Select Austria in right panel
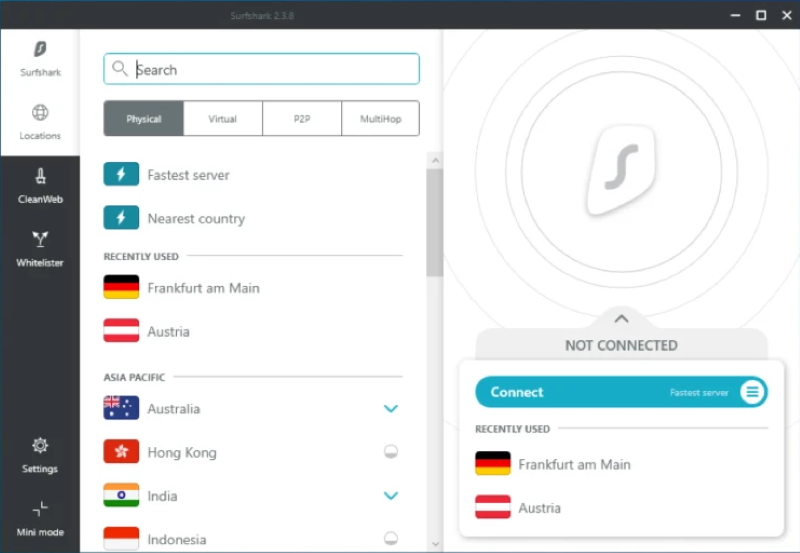The width and height of the screenshot is (800, 553). [x=621, y=508]
